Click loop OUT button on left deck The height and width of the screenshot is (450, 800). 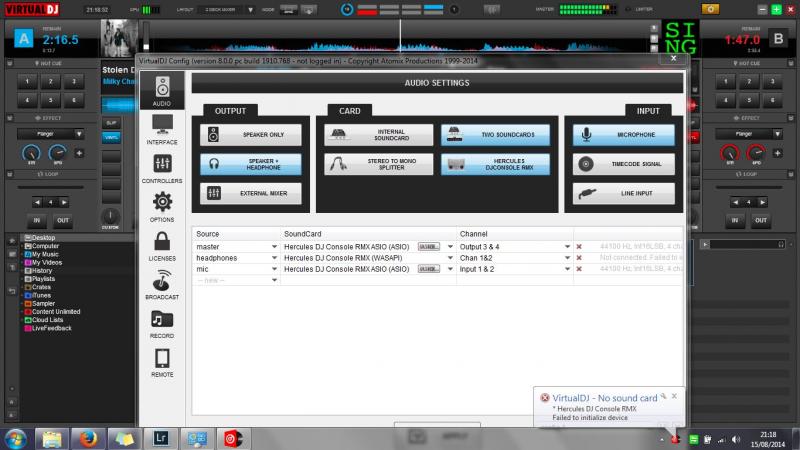pos(63,220)
